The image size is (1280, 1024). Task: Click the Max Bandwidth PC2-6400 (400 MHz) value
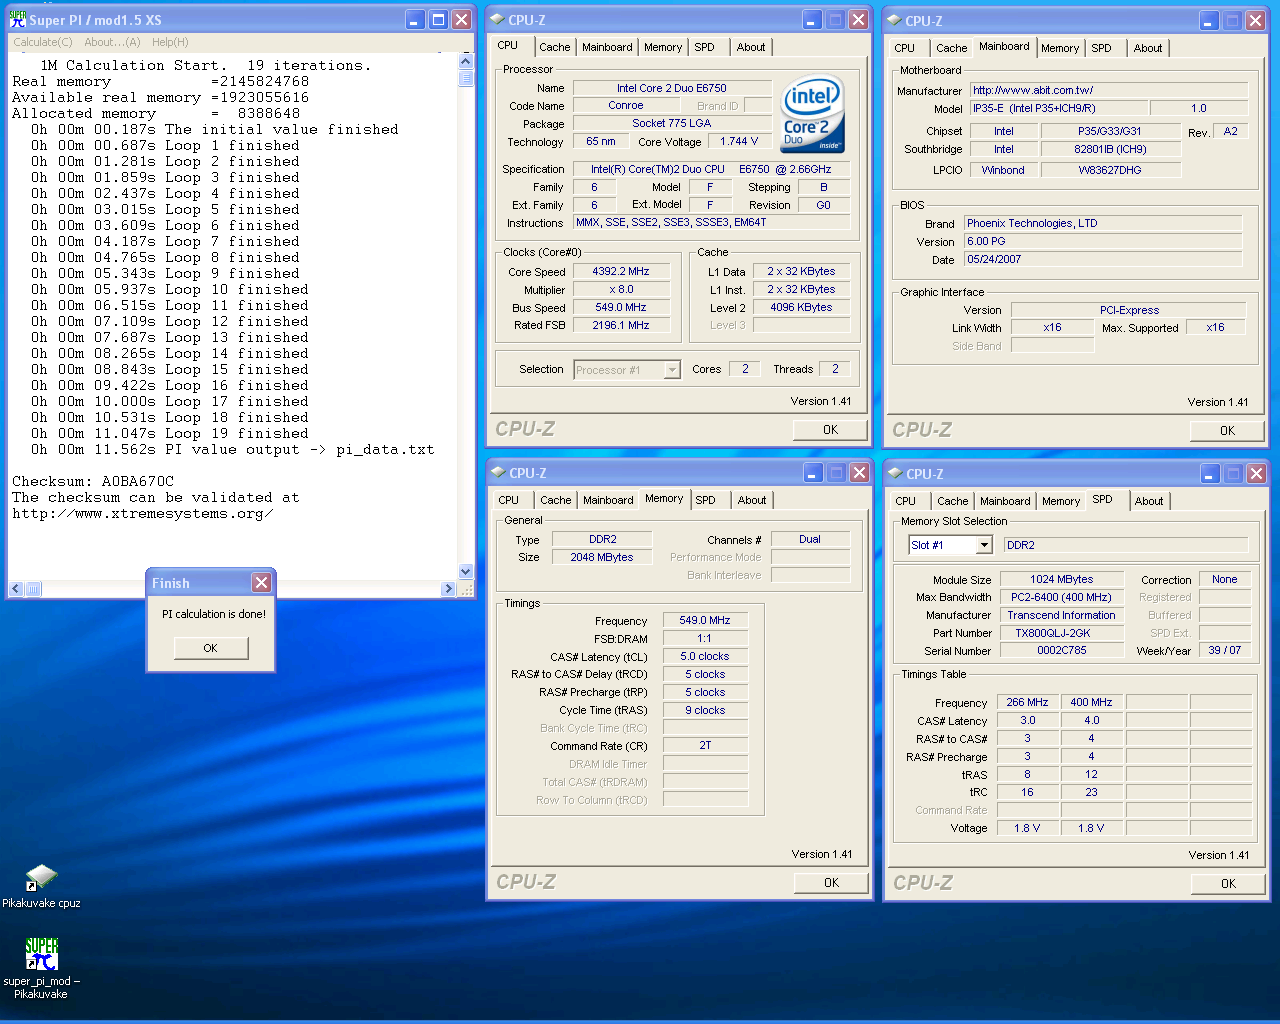point(1061,597)
